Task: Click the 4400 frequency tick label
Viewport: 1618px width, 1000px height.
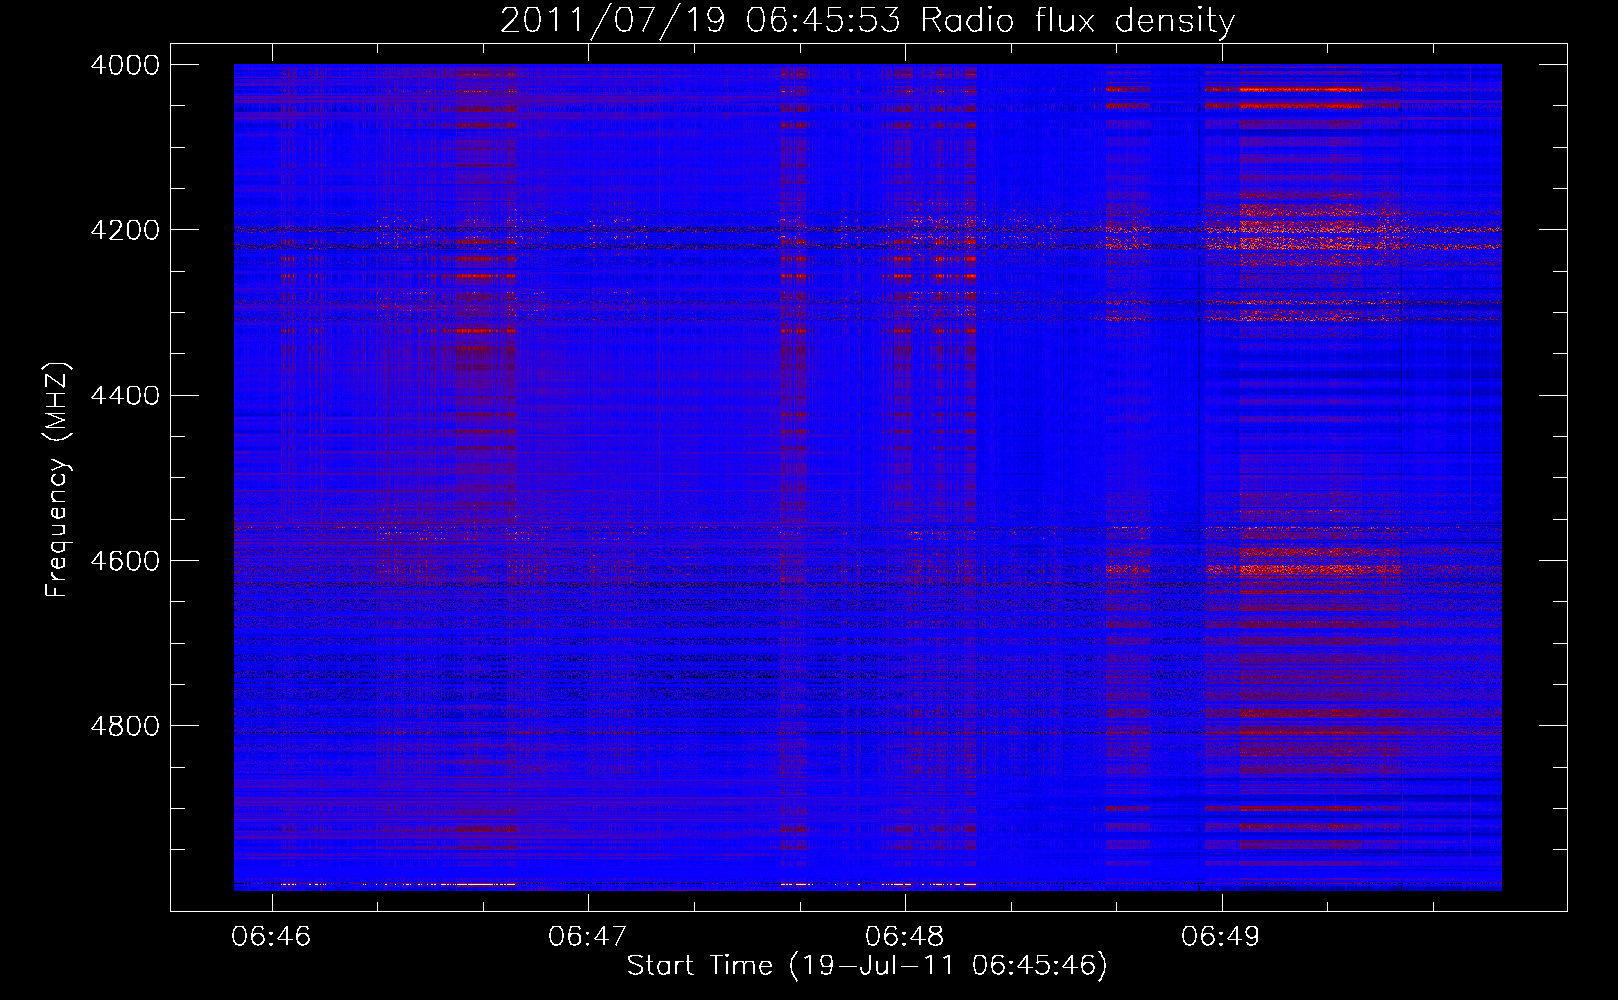Action: click(x=124, y=396)
